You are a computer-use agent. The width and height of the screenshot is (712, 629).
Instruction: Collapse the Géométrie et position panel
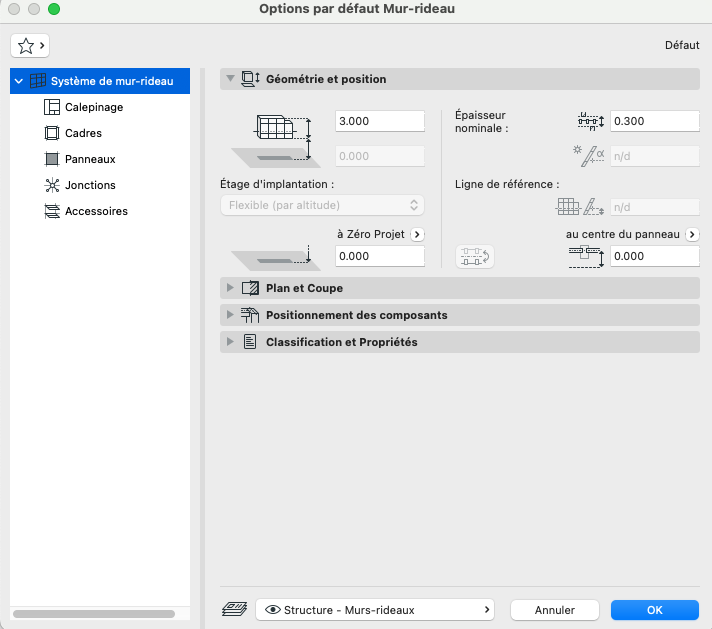pyautogui.click(x=230, y=79)
